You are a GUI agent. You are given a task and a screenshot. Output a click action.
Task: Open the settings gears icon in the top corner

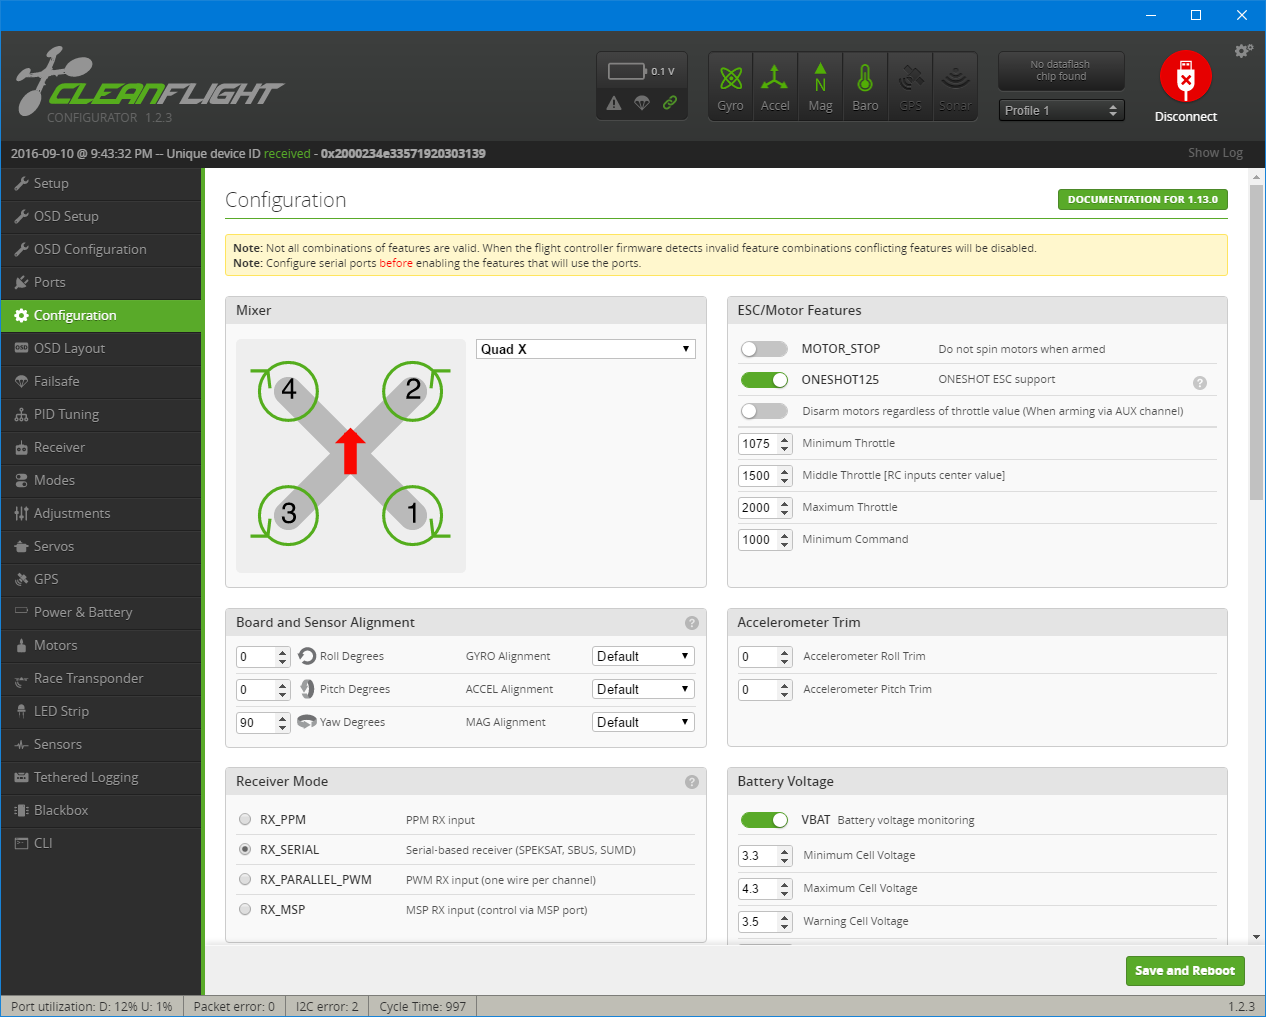(x=1244, y=50)
